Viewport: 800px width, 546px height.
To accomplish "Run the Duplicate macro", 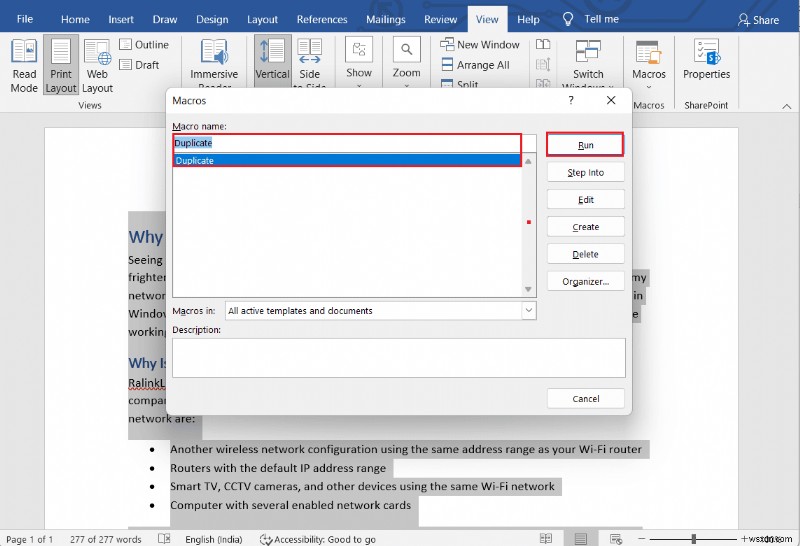I will coord(585,145).
